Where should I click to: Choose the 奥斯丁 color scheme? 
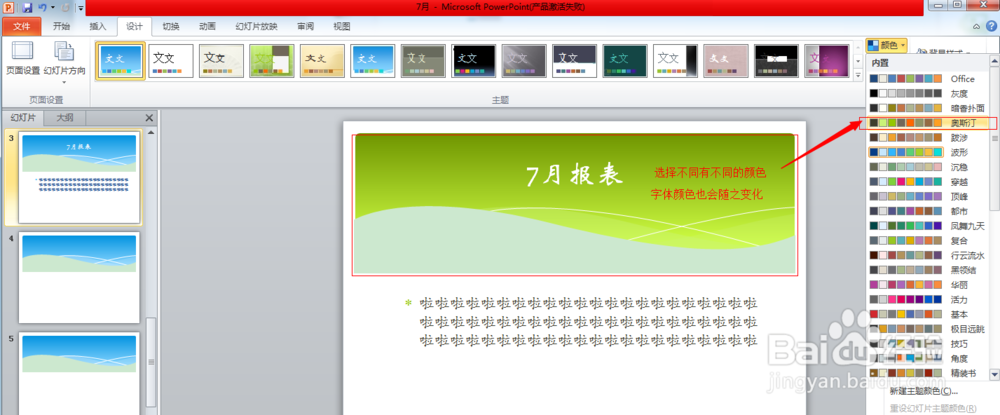(x=928, y=122)
